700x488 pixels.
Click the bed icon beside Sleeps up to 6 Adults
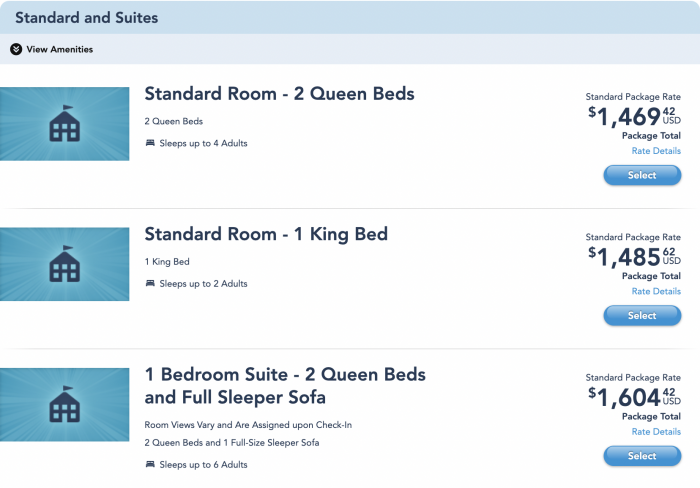(x=150, y=464)
